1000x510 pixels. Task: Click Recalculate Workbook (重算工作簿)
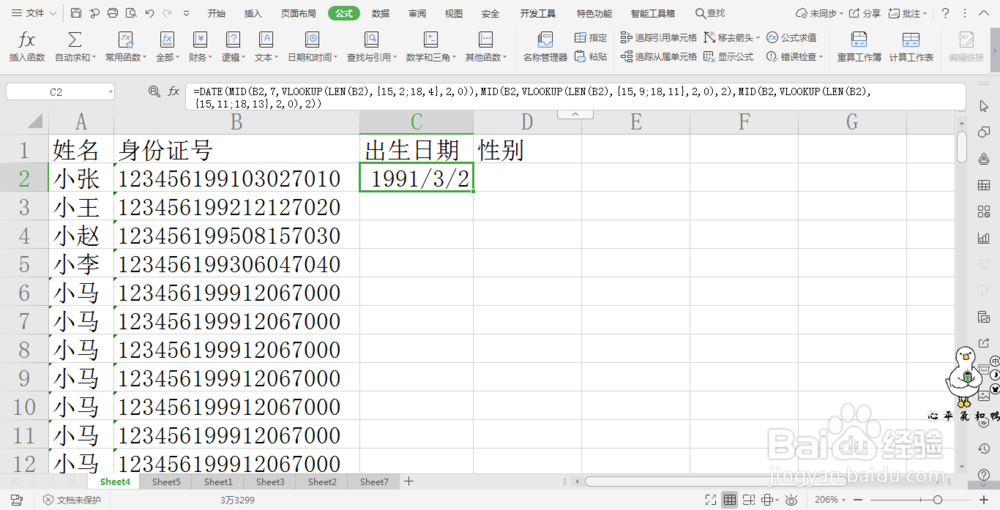859,47
